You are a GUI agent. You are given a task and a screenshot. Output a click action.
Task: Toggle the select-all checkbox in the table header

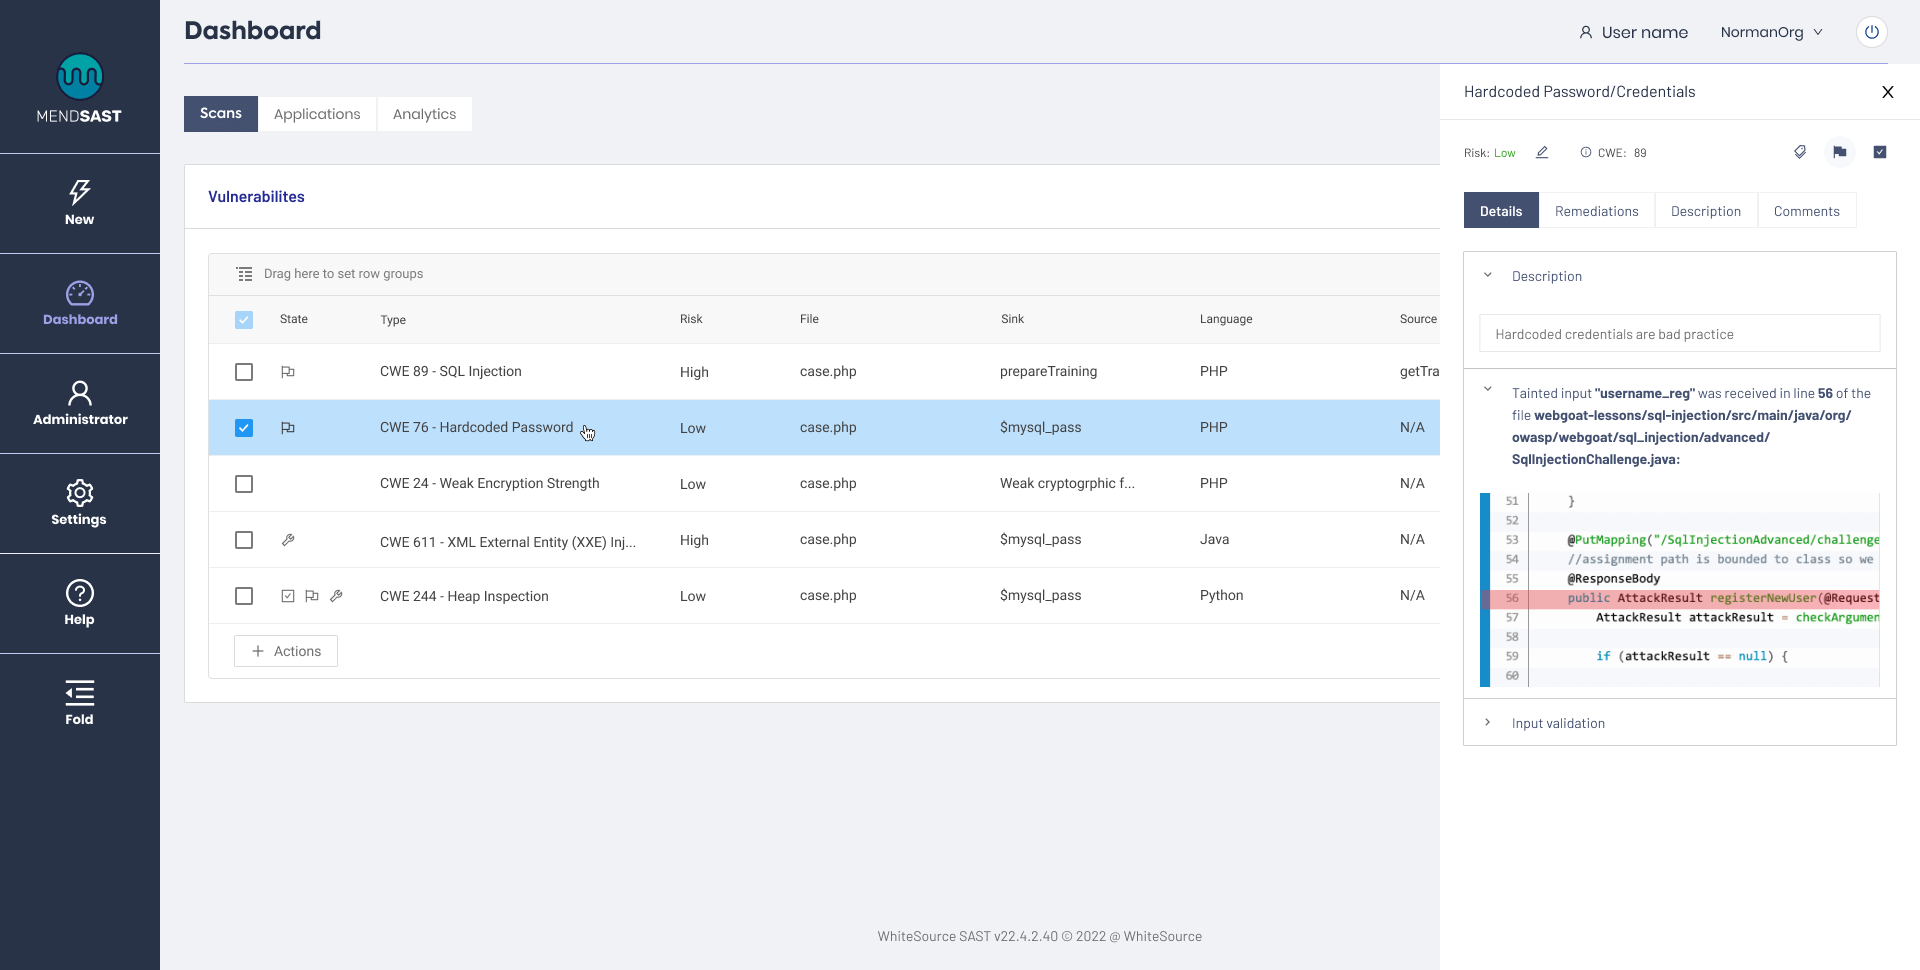pos(243,319)
